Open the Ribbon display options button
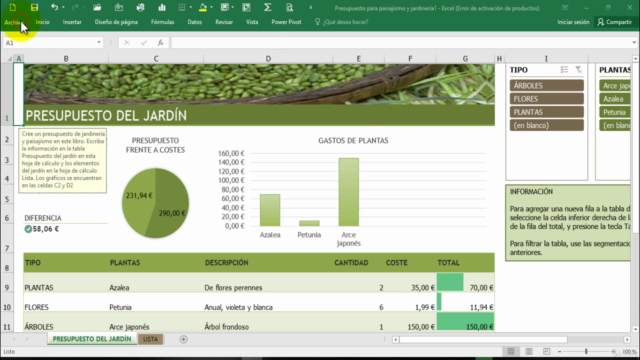 click(565, 8)
